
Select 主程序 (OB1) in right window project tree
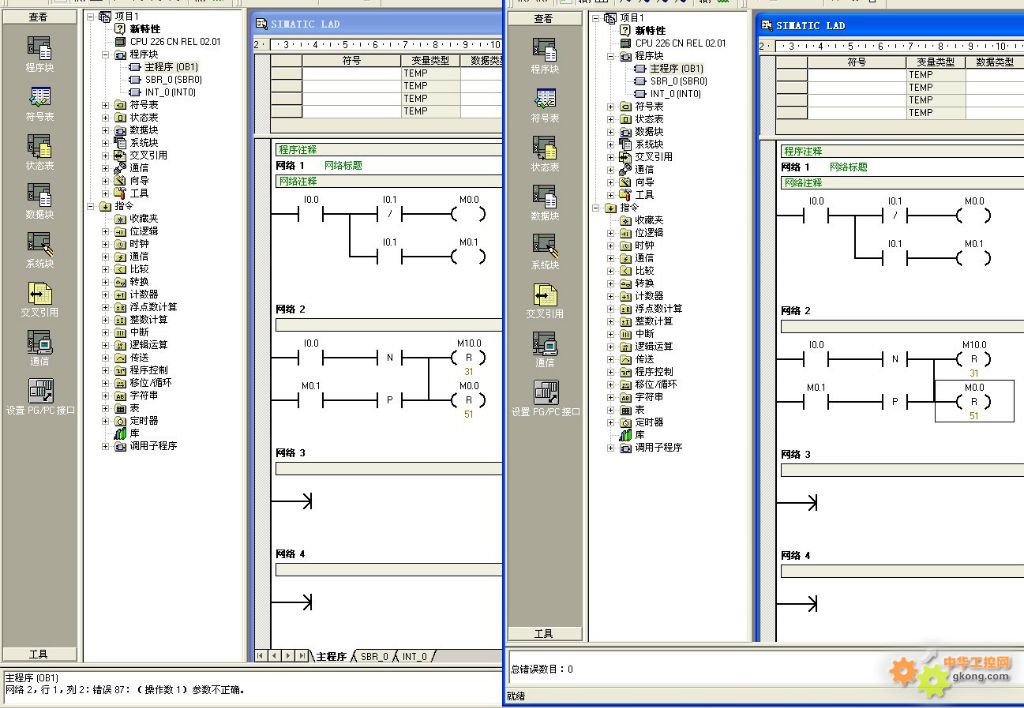677,69
